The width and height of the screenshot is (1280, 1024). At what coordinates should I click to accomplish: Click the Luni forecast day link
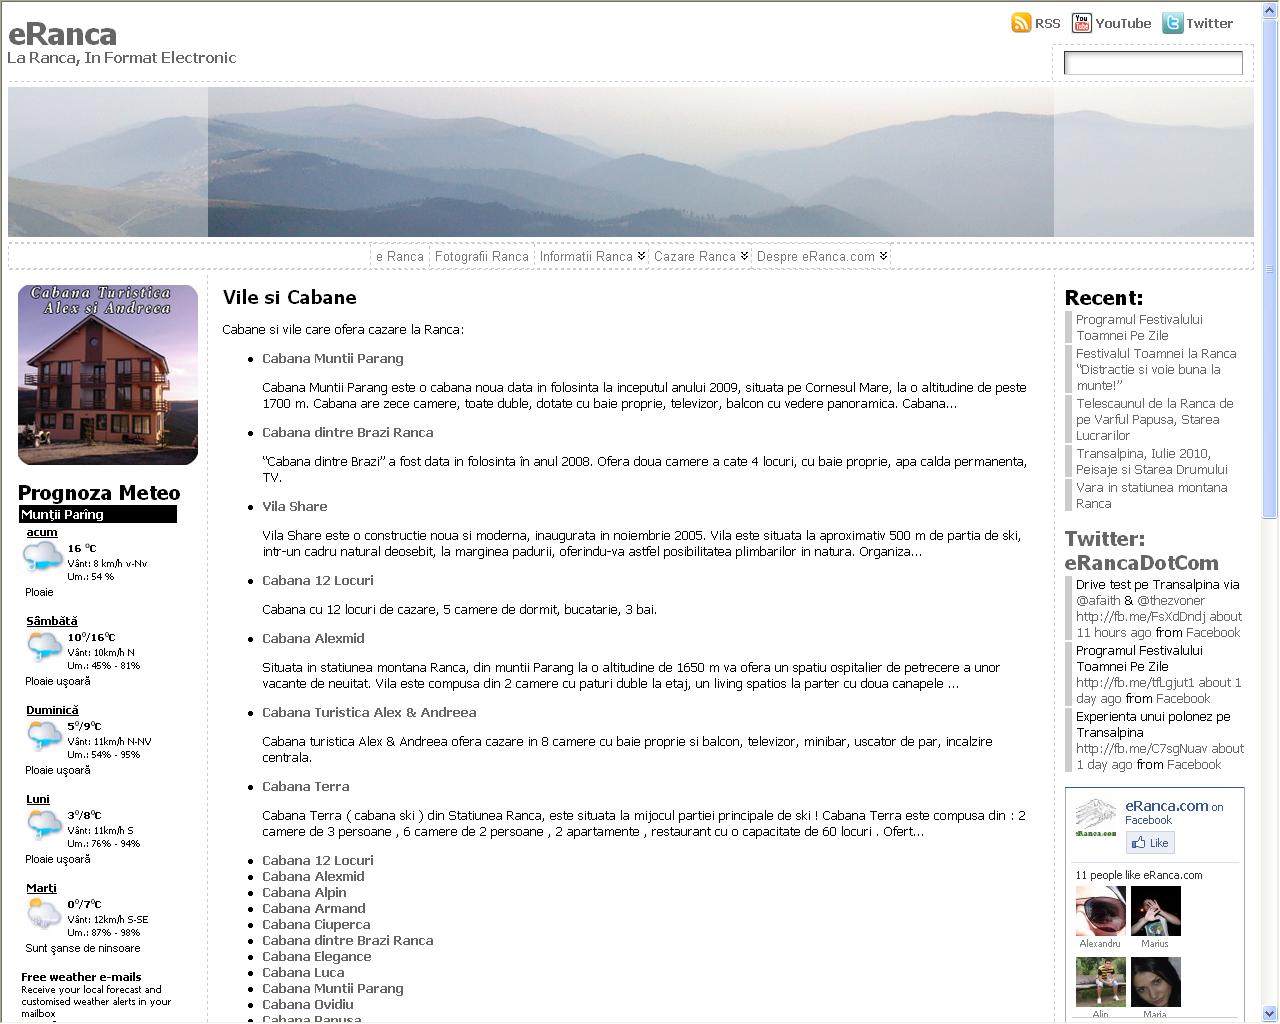pos(38,799)
